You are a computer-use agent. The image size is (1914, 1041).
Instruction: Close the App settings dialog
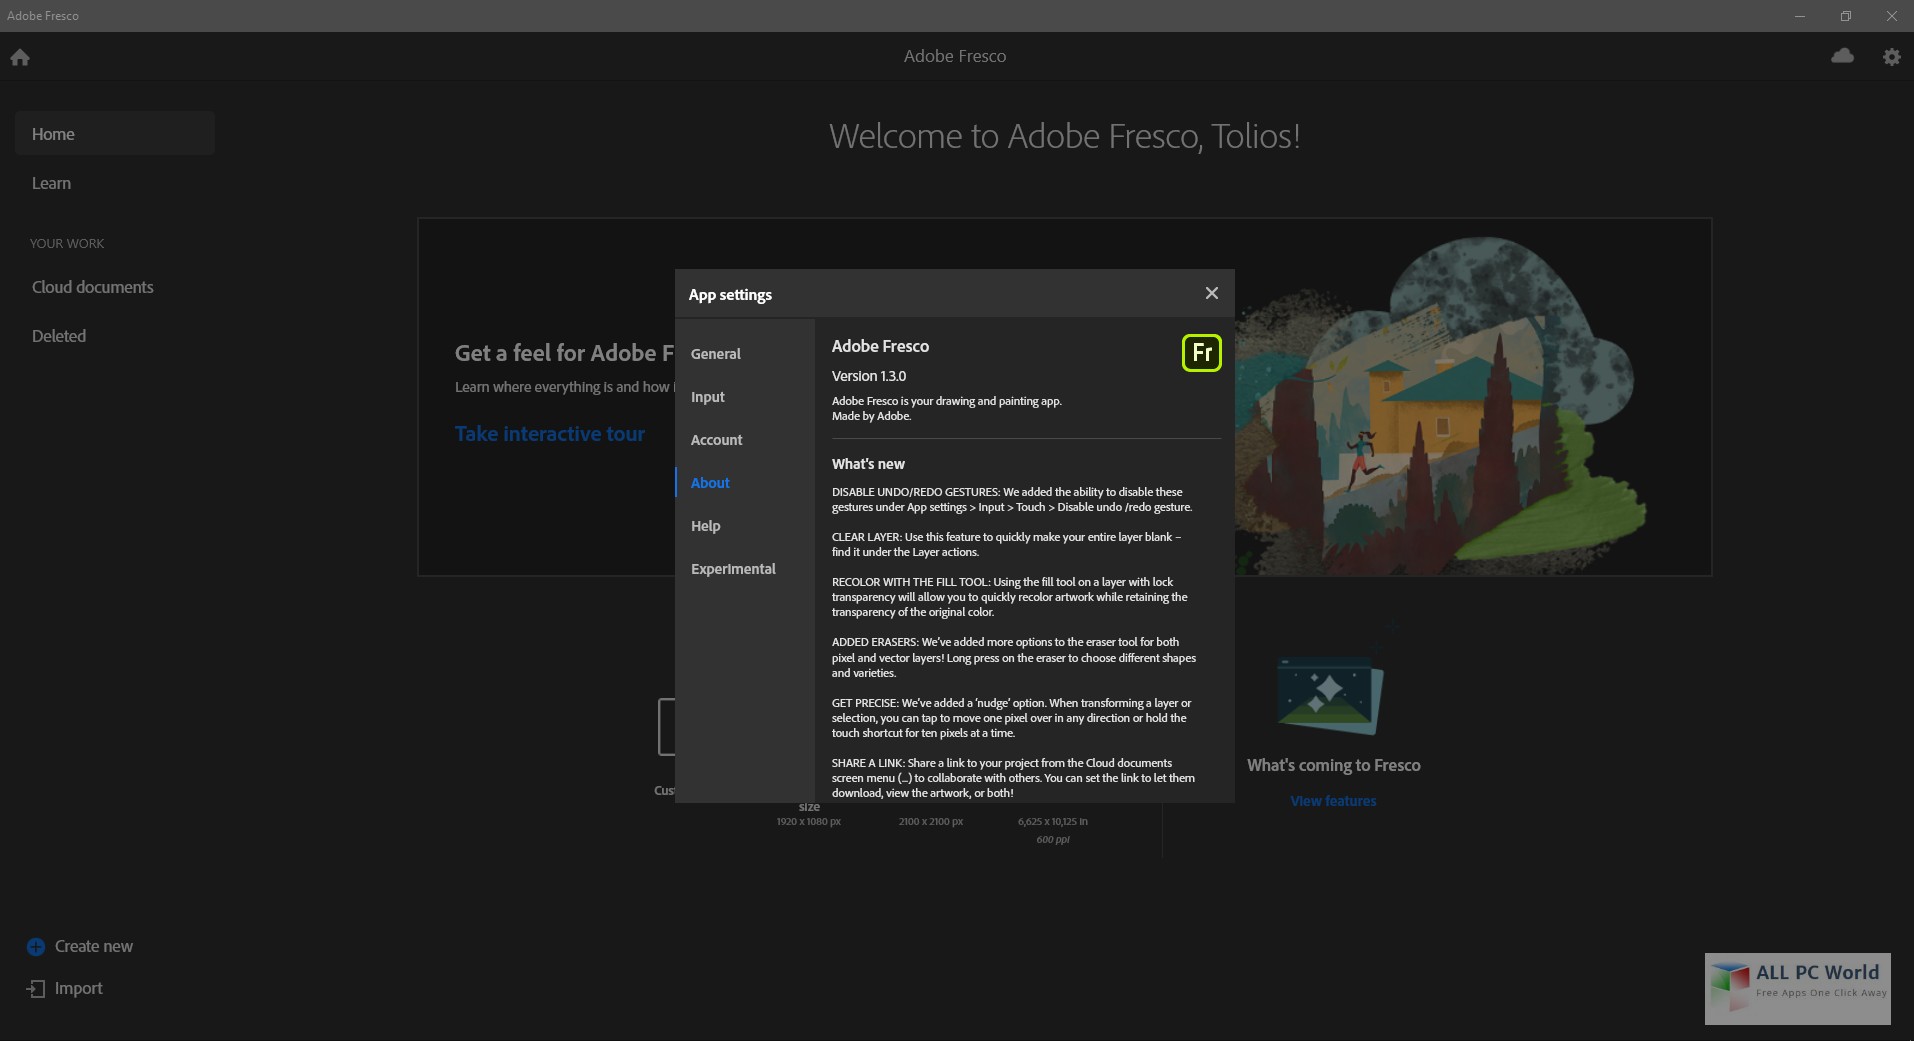tap(1211, 293)
